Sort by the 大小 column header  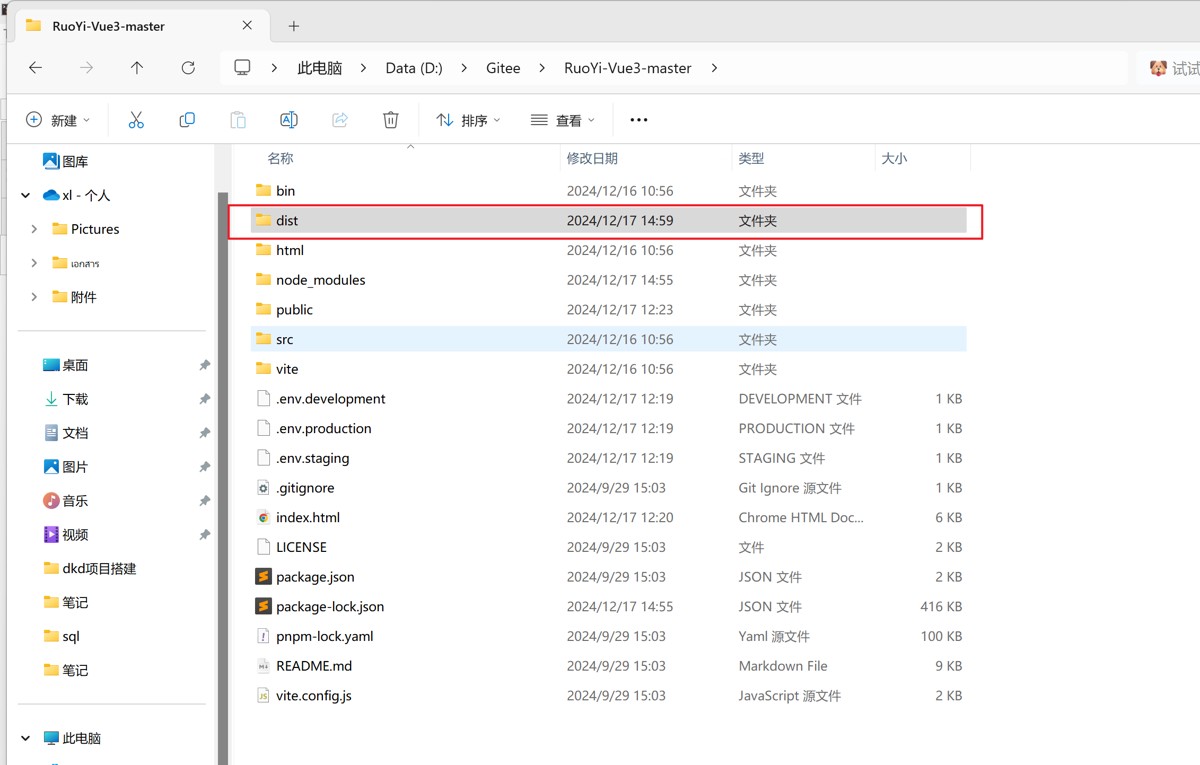(x=894, y=158)
